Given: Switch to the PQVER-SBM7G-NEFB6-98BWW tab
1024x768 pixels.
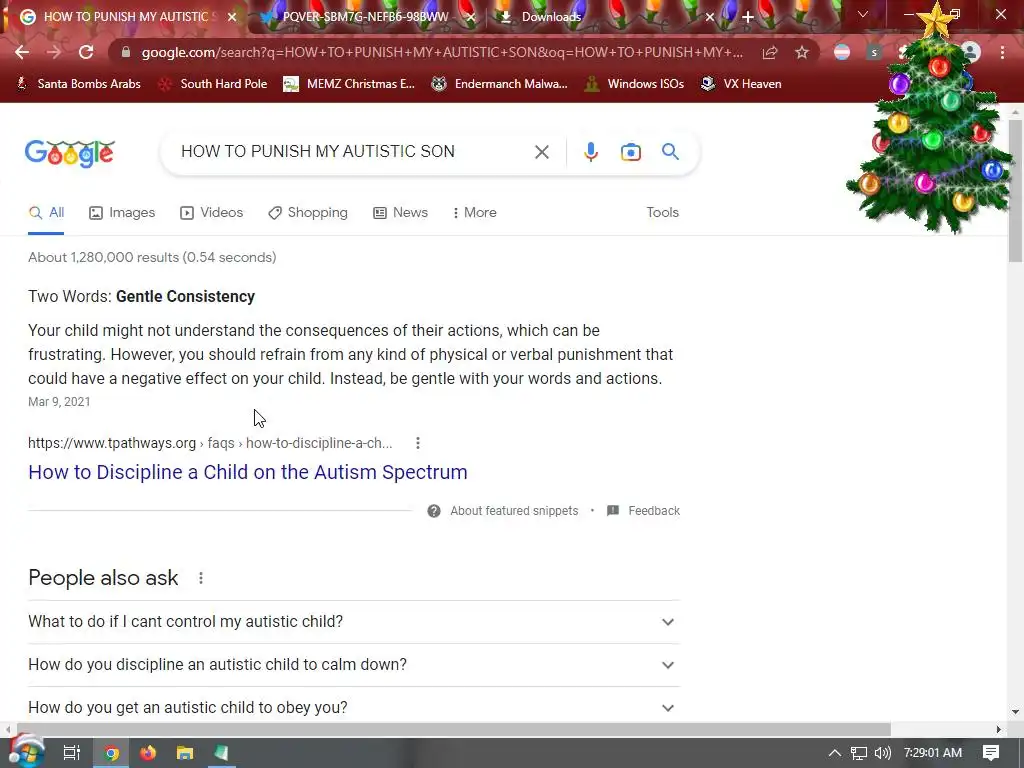Looking at the screenshot, I should [x=365, y=17].
